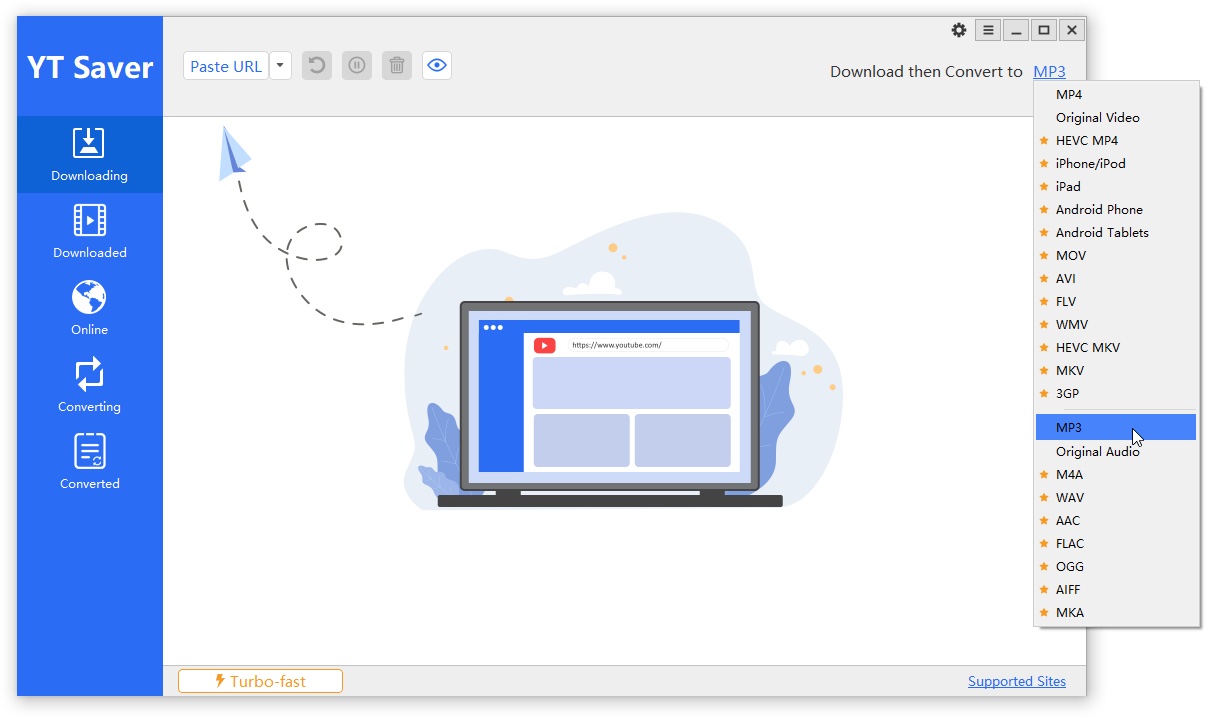
Task: Click the delete trash icon in toolbar
Action: pos(397,66)
